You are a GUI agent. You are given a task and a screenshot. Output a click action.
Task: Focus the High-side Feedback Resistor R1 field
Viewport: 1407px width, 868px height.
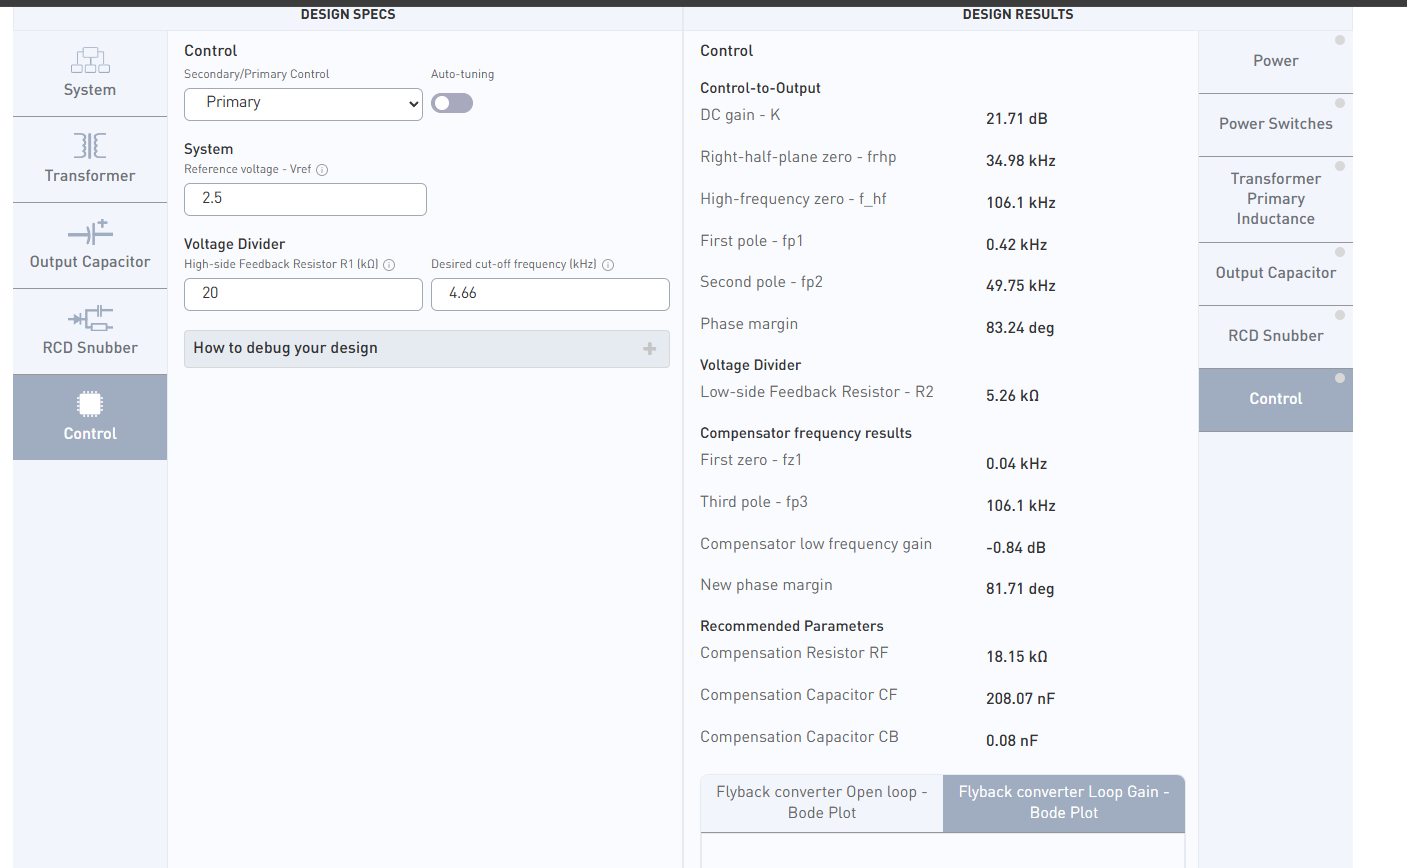click(x=303, y=294)
